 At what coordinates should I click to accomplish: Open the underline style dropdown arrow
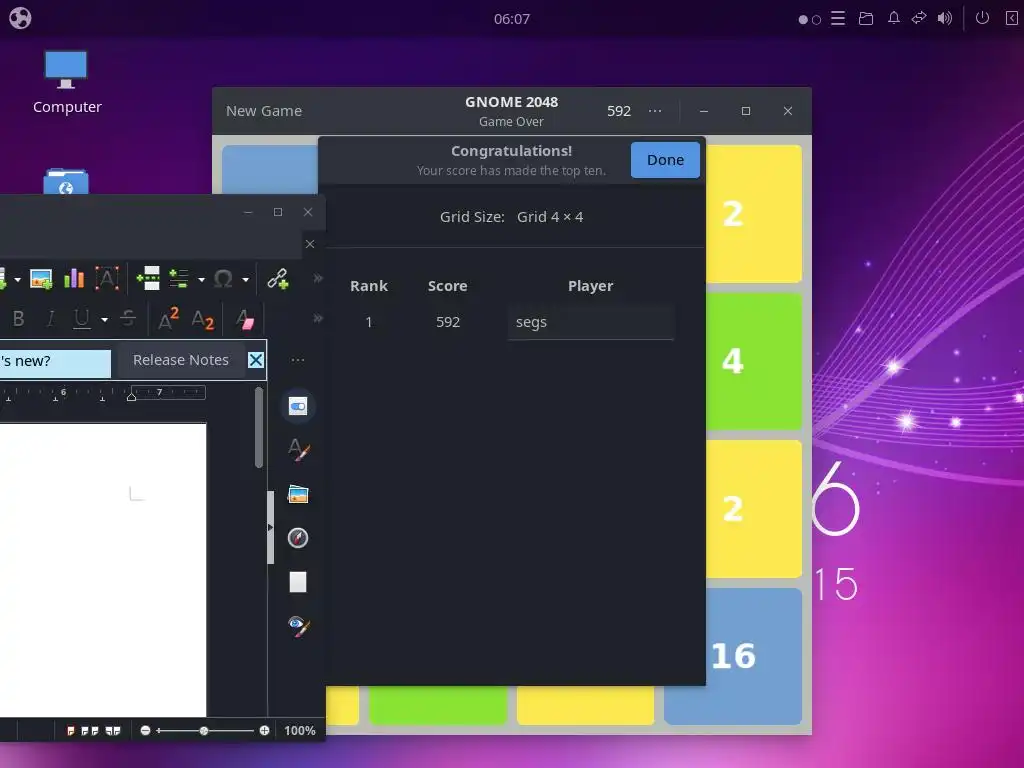pos(104,320)
